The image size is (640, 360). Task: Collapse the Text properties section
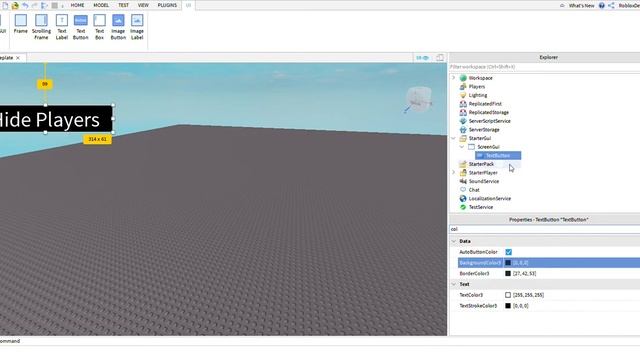(x=453, y=284)
